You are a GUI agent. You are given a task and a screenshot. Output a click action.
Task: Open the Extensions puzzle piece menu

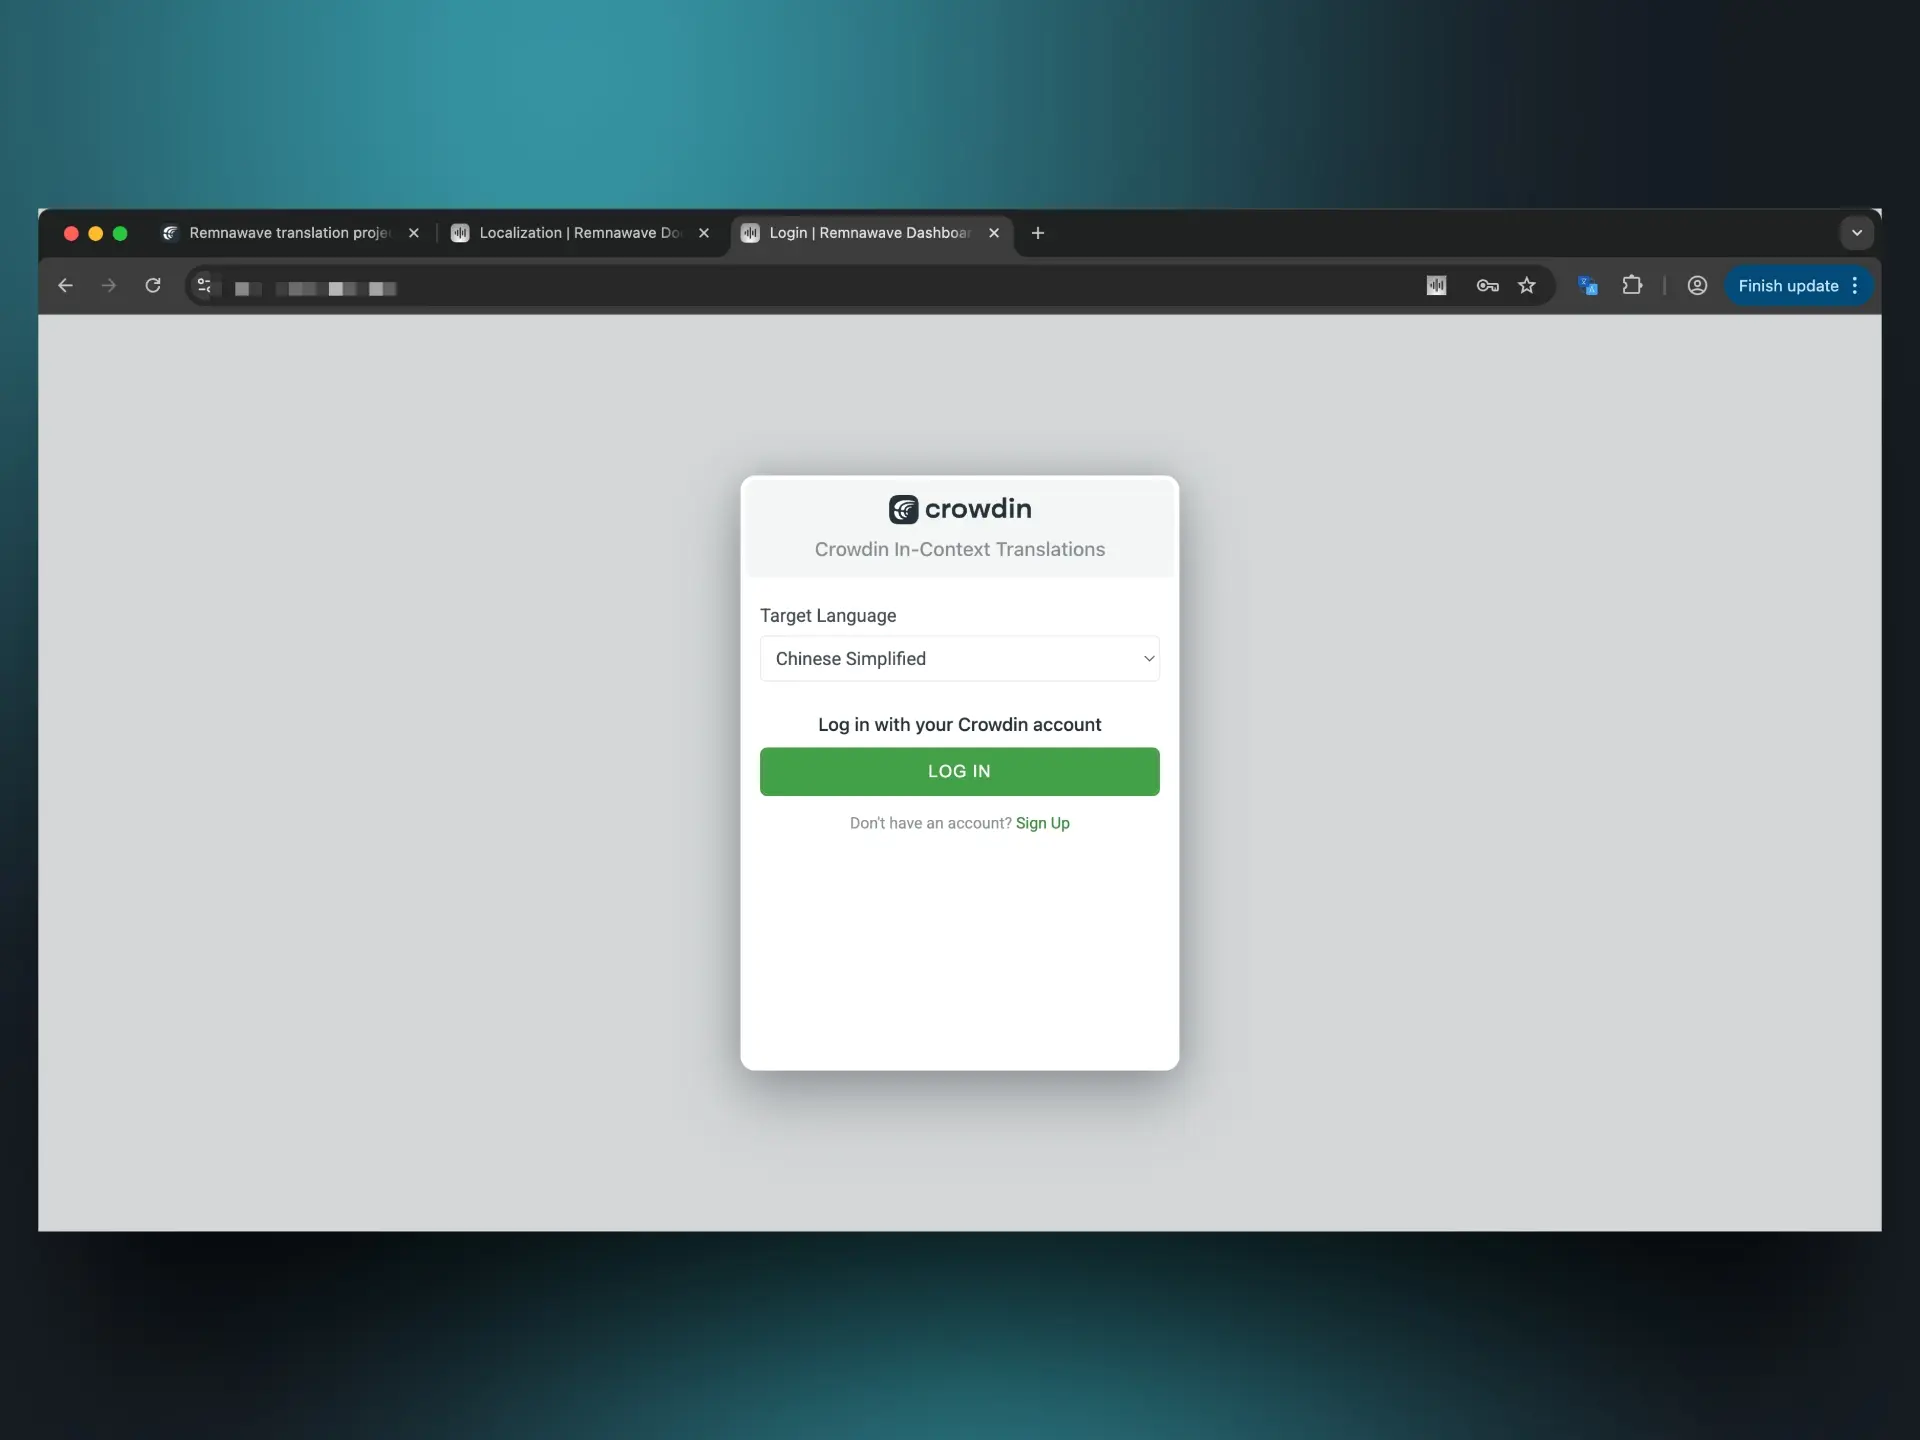pos(1632,286)
